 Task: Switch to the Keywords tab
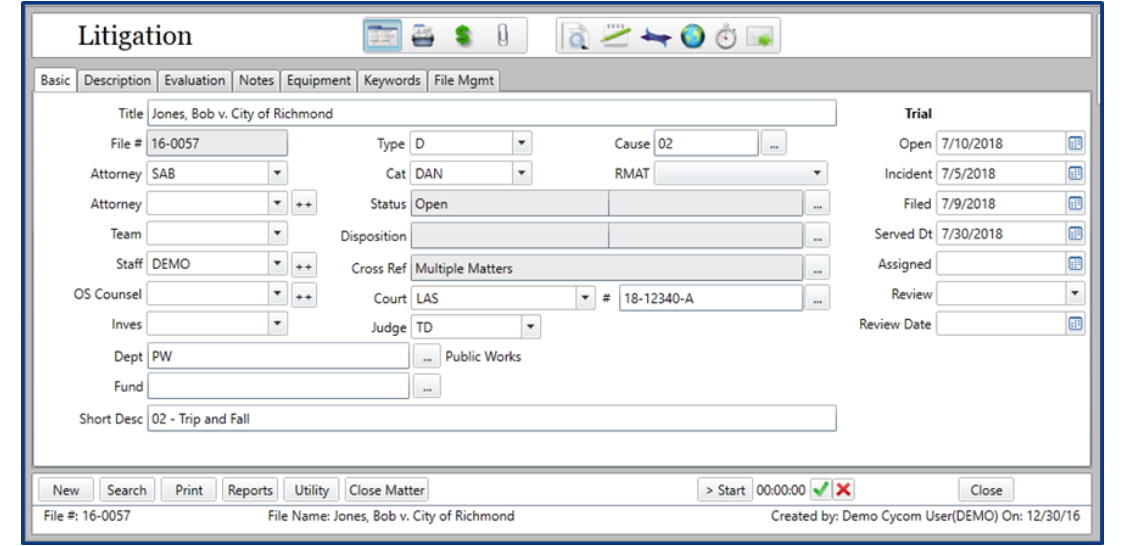click(392, 80)
